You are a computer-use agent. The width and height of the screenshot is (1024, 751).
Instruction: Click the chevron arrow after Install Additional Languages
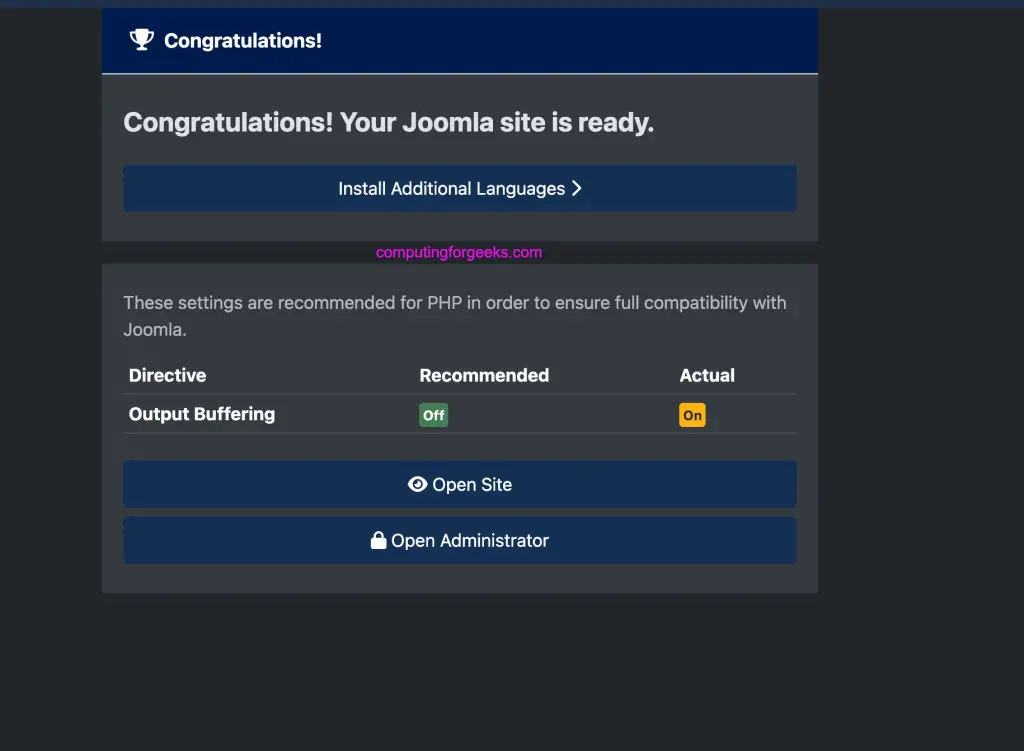click(x=577, y=189)
